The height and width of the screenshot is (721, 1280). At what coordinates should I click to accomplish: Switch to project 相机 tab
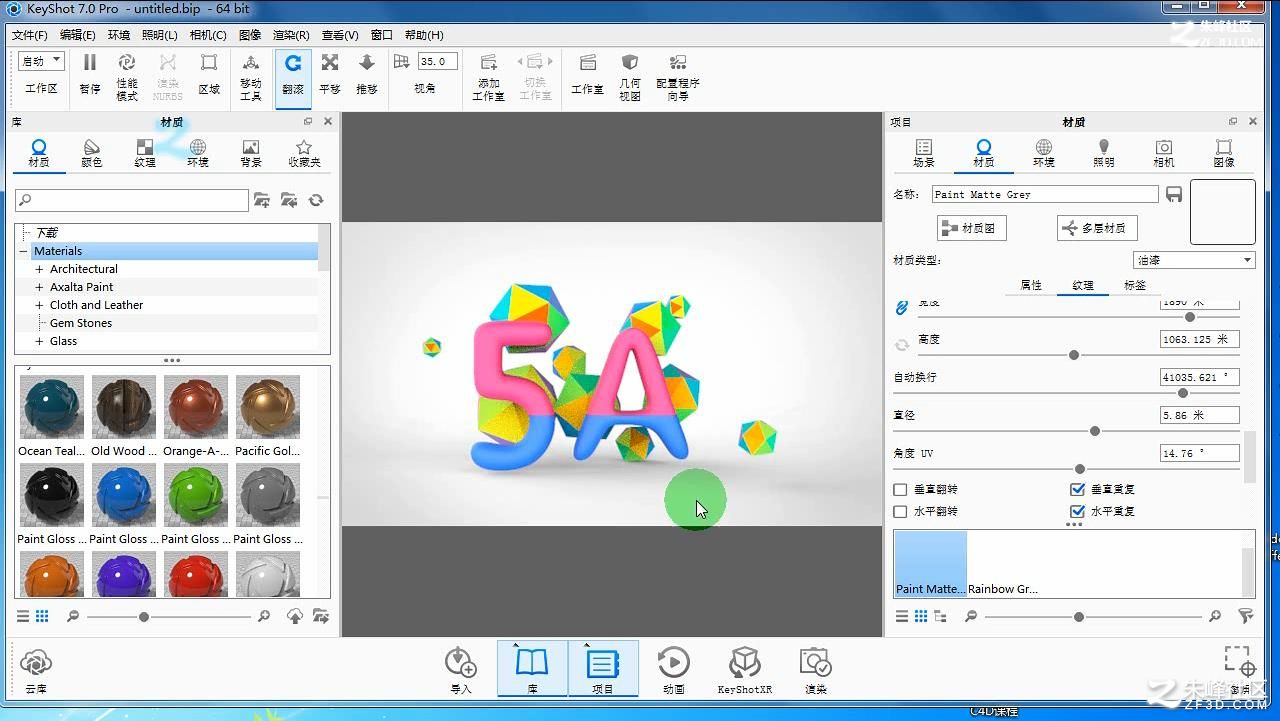point(1164,153)
